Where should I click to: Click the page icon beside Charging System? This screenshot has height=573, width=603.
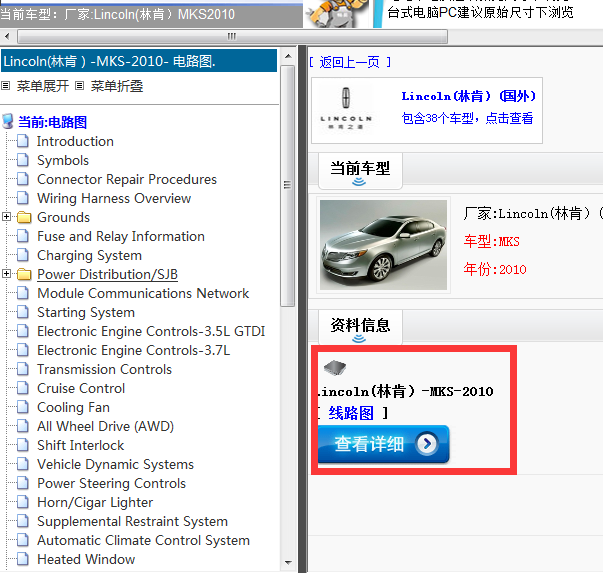pos(23,255)
